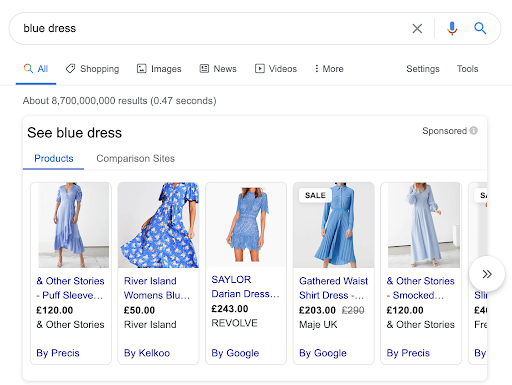Start voice search with the microphone icon
512x385 pixels.
click(452, 28)
